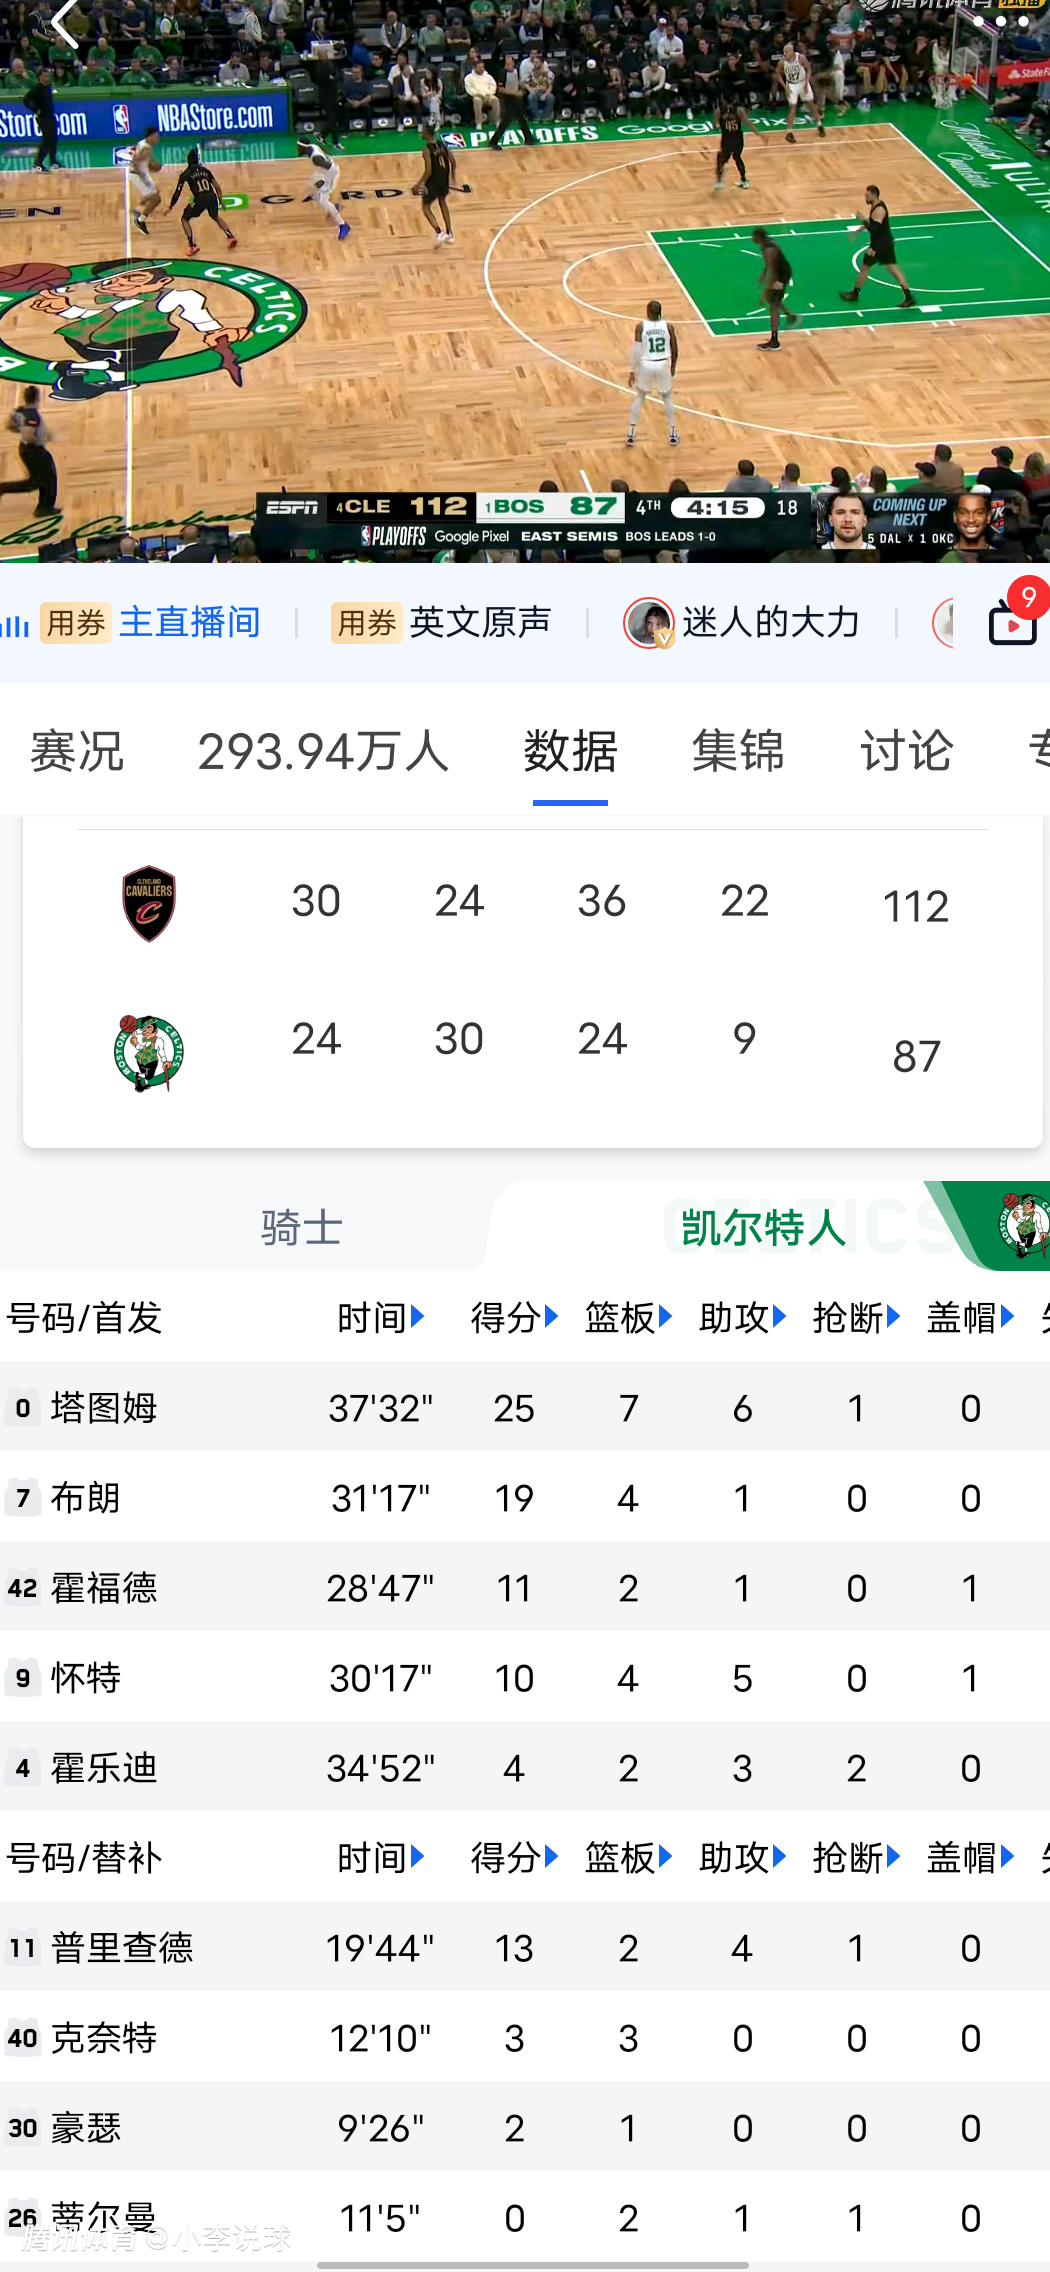
Task: Sort starters by 得分 arrow
Action: pyautogui.click(x=551, y=1317)
